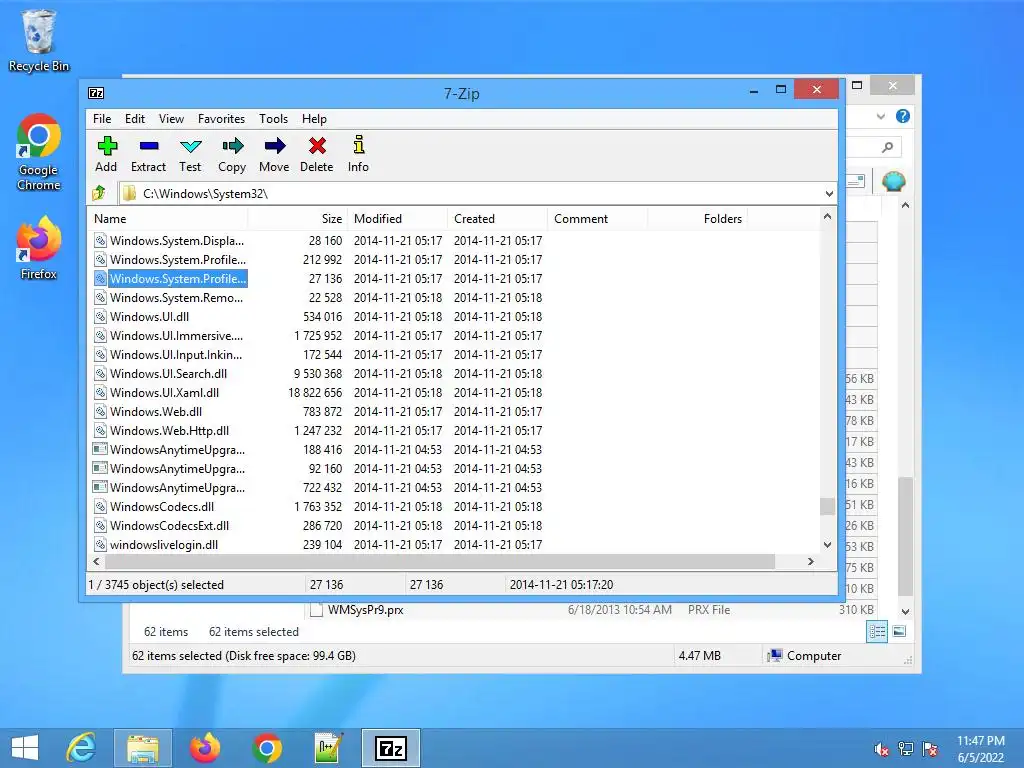Open the View menu
Image resolution: width=1024 pixels, height=768 pixels.
171,119
